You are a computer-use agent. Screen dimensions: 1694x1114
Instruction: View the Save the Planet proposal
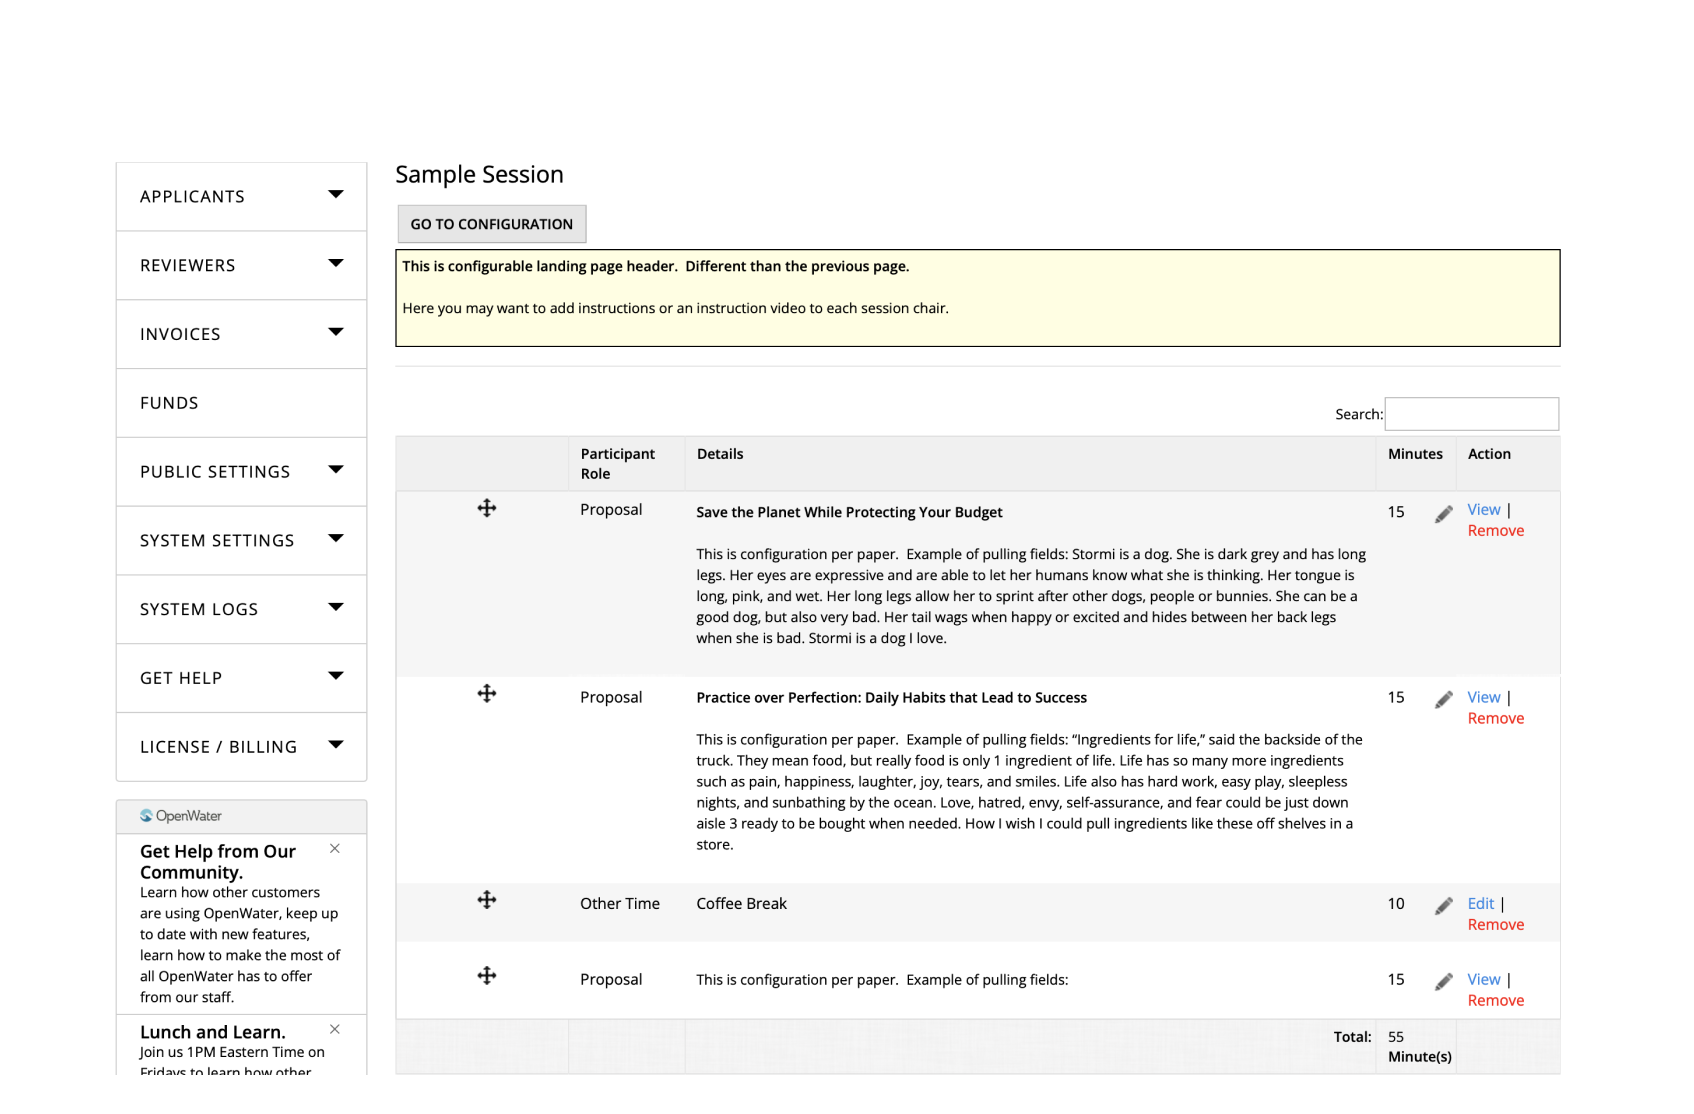pos(1483,510)
